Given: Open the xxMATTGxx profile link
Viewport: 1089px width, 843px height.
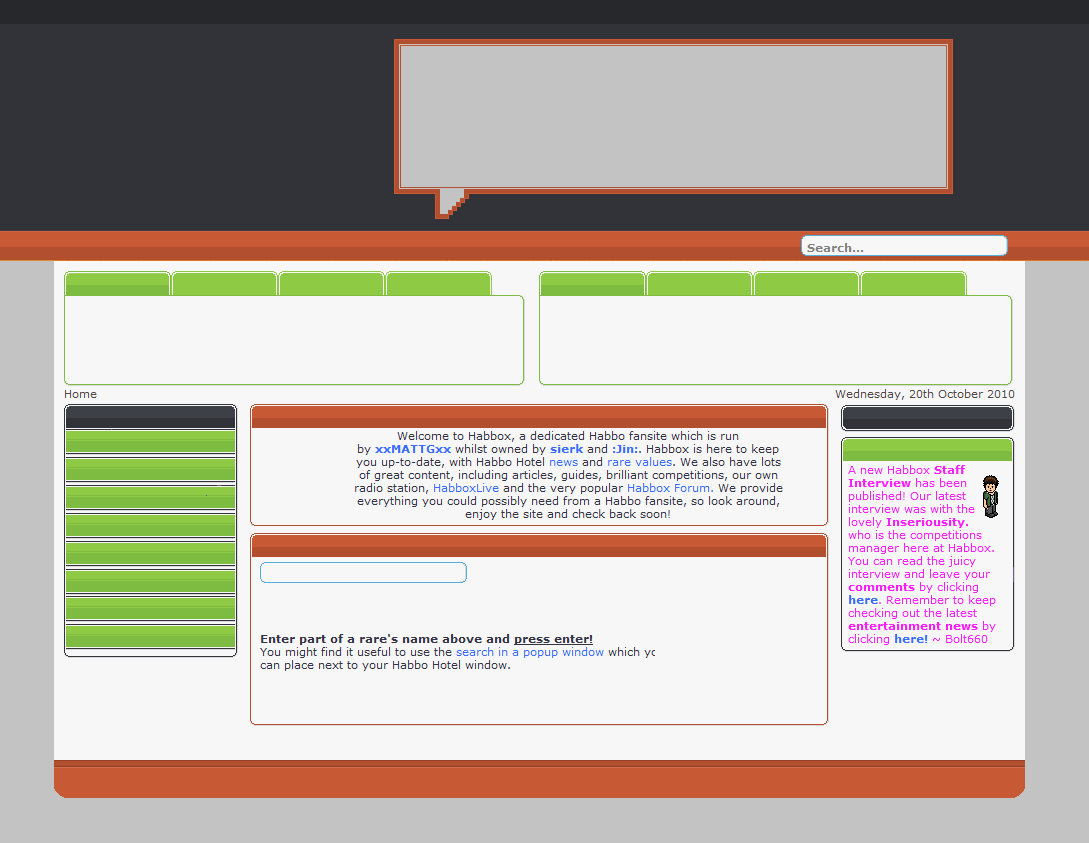Looking at the screenshot, I should coord(413,449).
